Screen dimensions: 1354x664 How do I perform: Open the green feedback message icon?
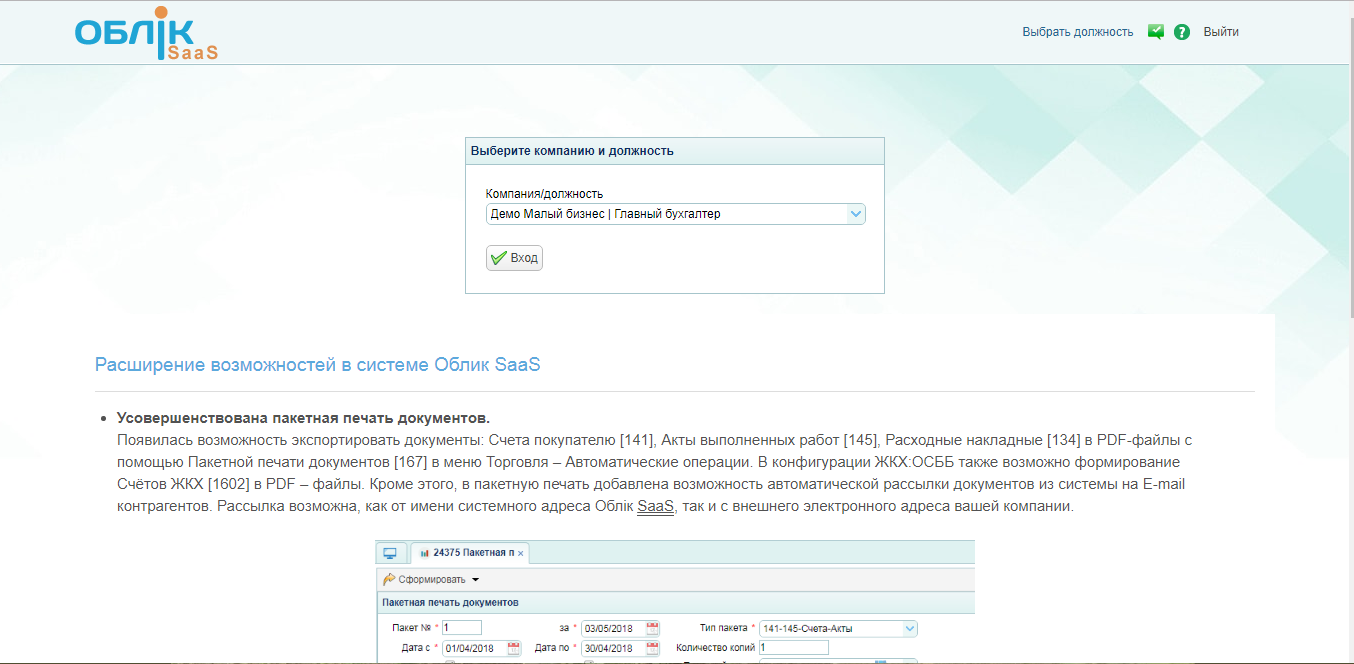point(1156,32)
